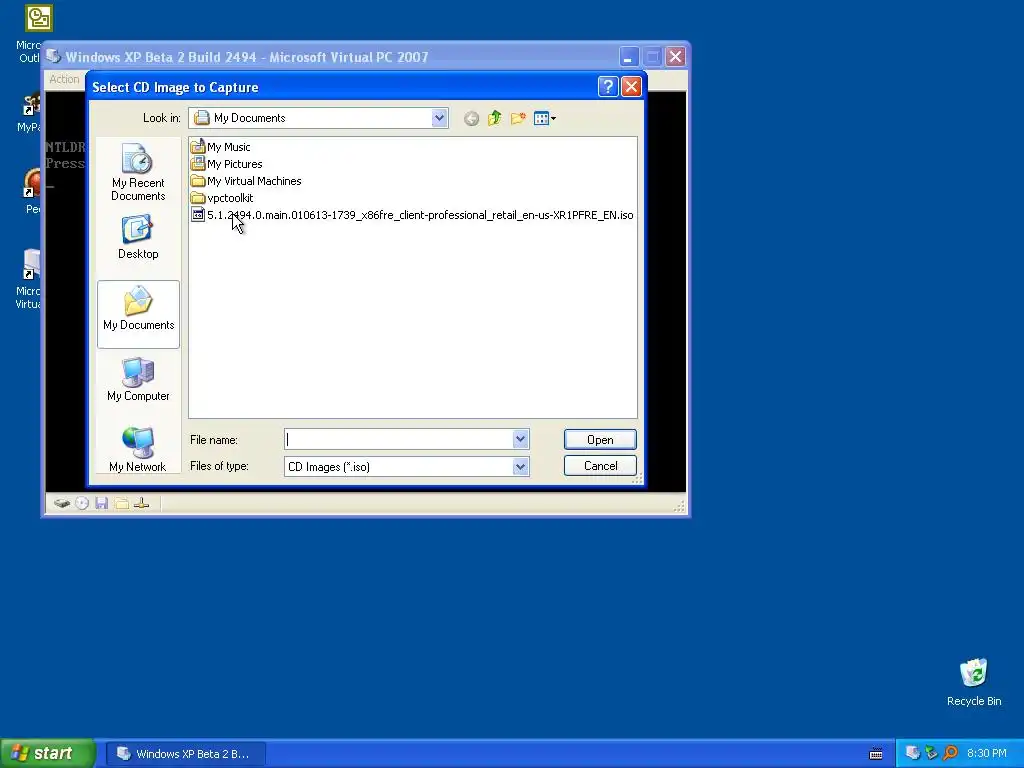Select the My Pictures folder
Screen dimensions: 1024x768
tap(227, 164)
